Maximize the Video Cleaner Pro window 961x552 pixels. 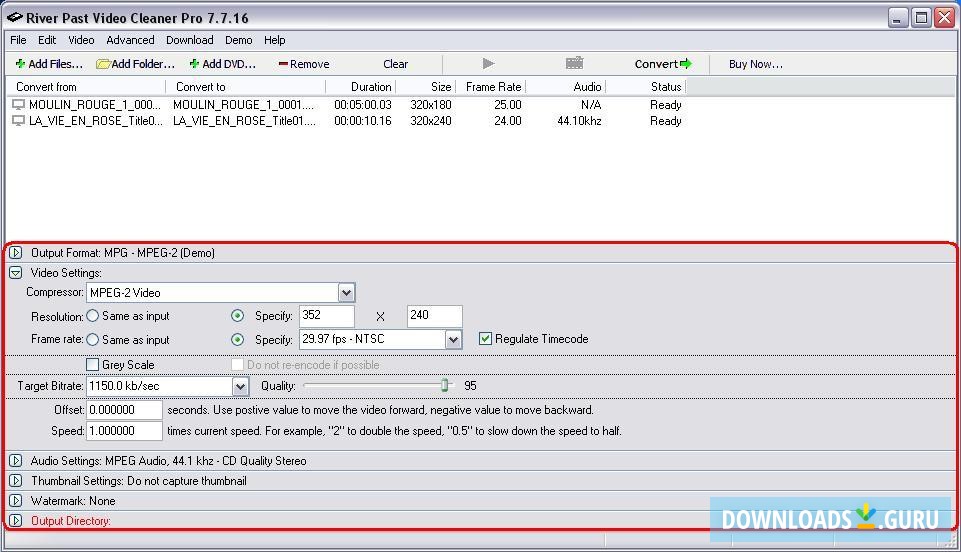pyautogui.click(x=921, y=18)
